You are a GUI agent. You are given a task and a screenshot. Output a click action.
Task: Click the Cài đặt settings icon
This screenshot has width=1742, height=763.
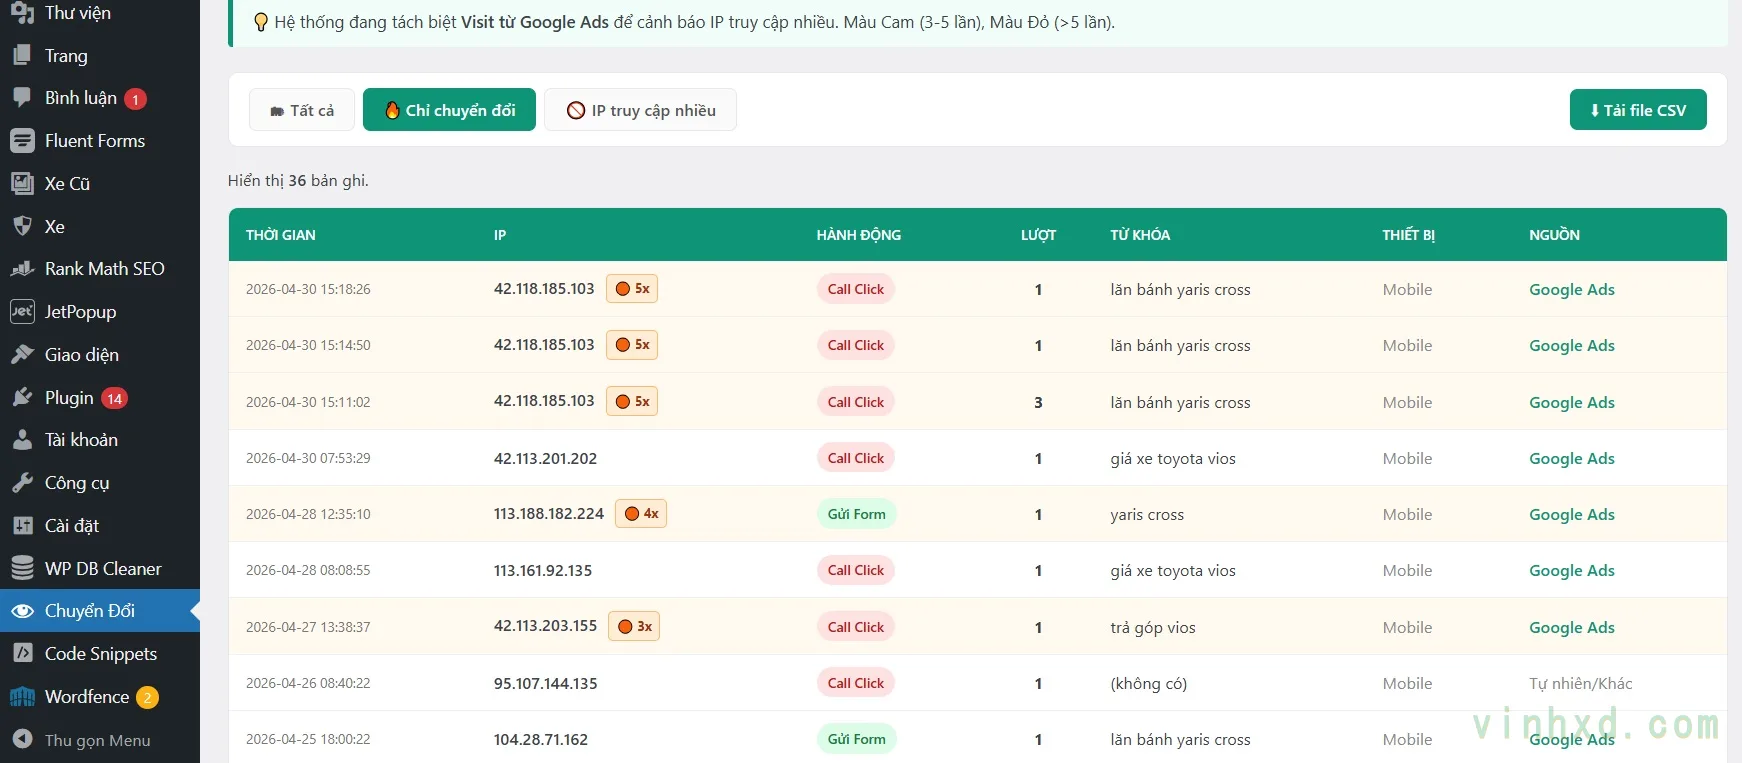tap(22, 526)
